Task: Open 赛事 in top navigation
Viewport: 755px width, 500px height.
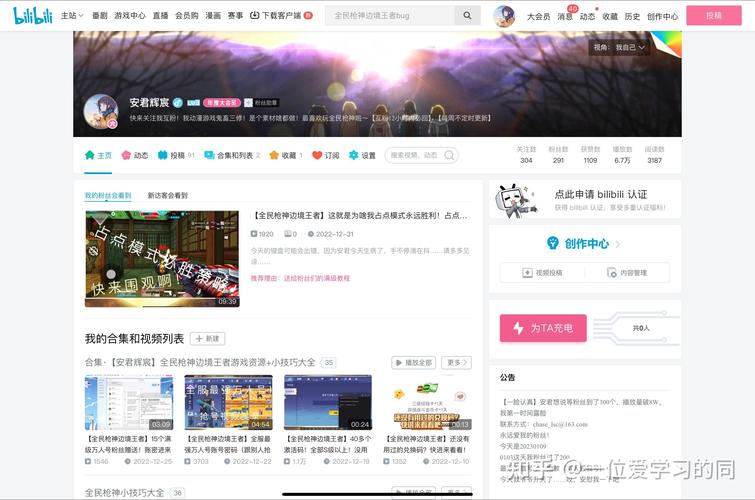Action: (235, 16)
